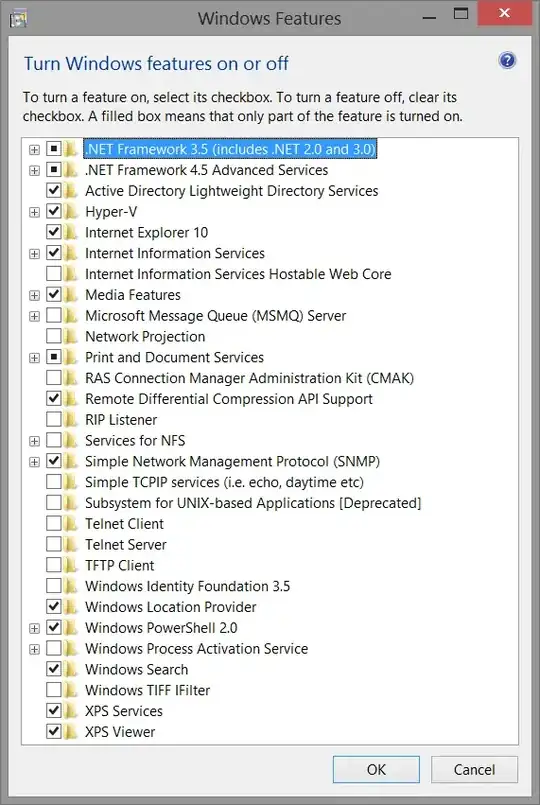Click the Telnet Server folder icon
This screenshot has height=805, width=540.
tap(71, 544)
